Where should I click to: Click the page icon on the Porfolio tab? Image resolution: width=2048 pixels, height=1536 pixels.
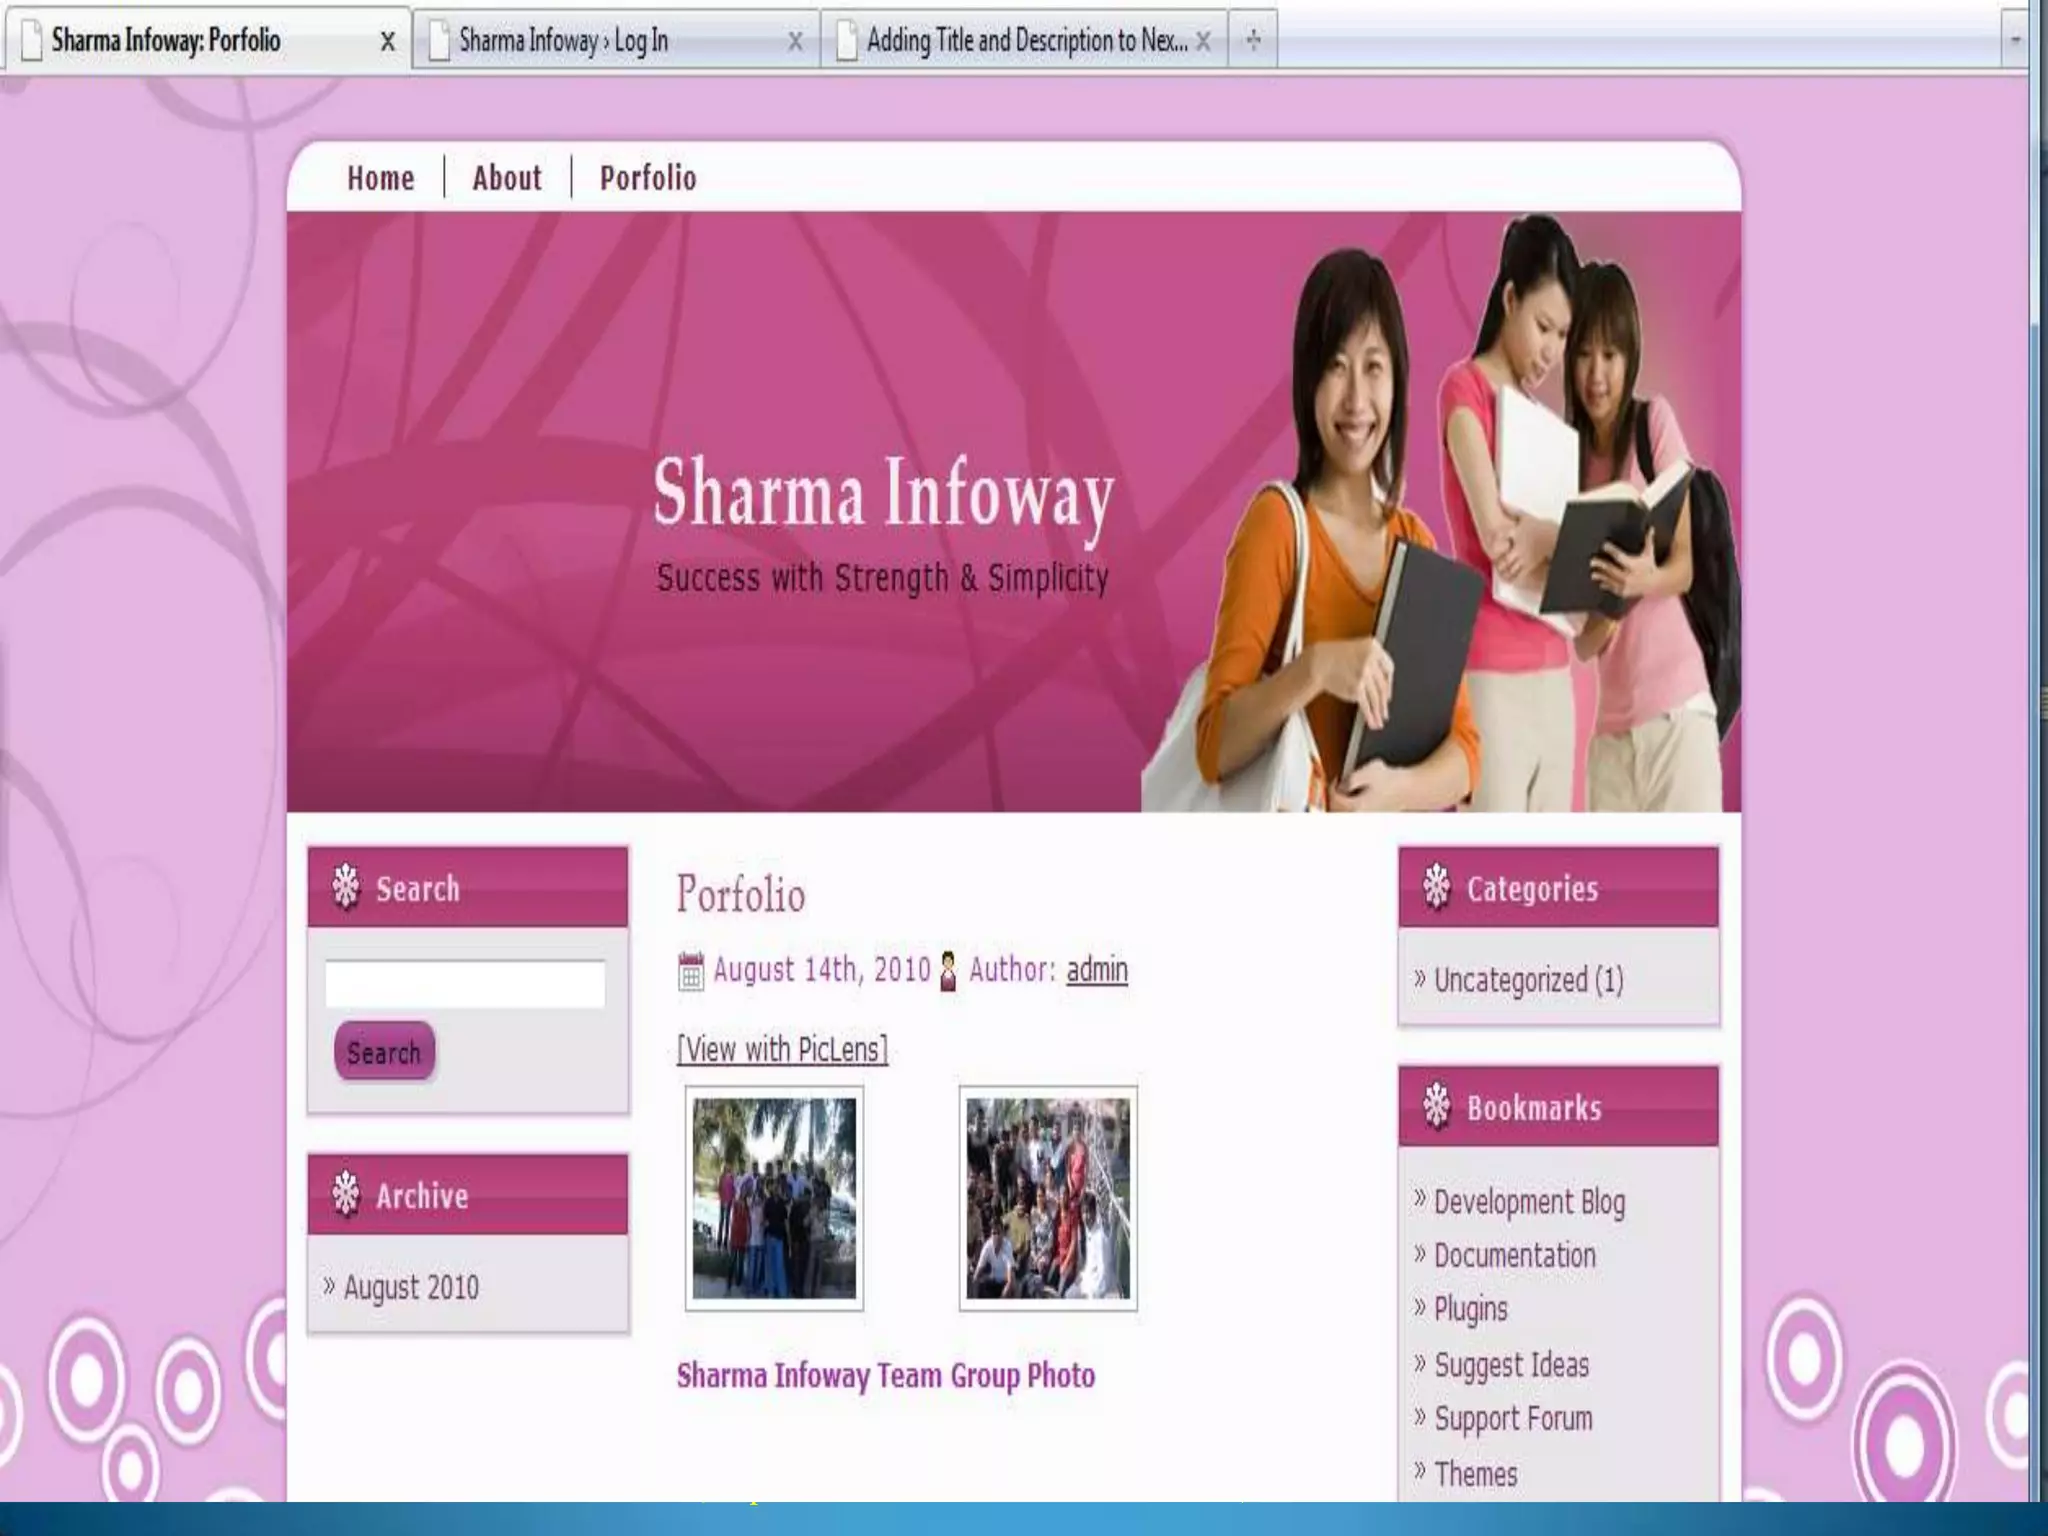[x=32, y=41]
